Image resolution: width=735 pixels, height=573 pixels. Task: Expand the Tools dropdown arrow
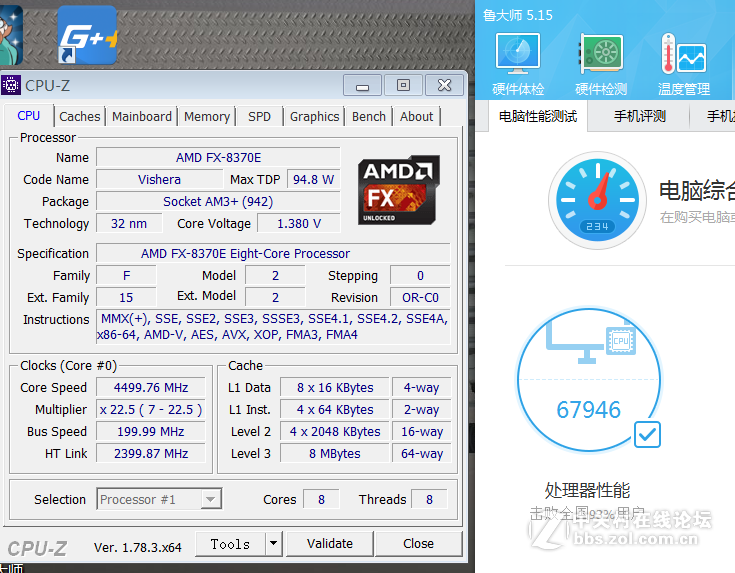pos(273,544)
